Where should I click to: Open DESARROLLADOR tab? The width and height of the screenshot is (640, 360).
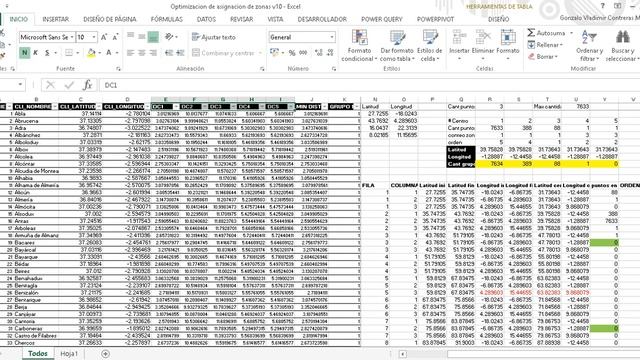click(x=322, y=19)
